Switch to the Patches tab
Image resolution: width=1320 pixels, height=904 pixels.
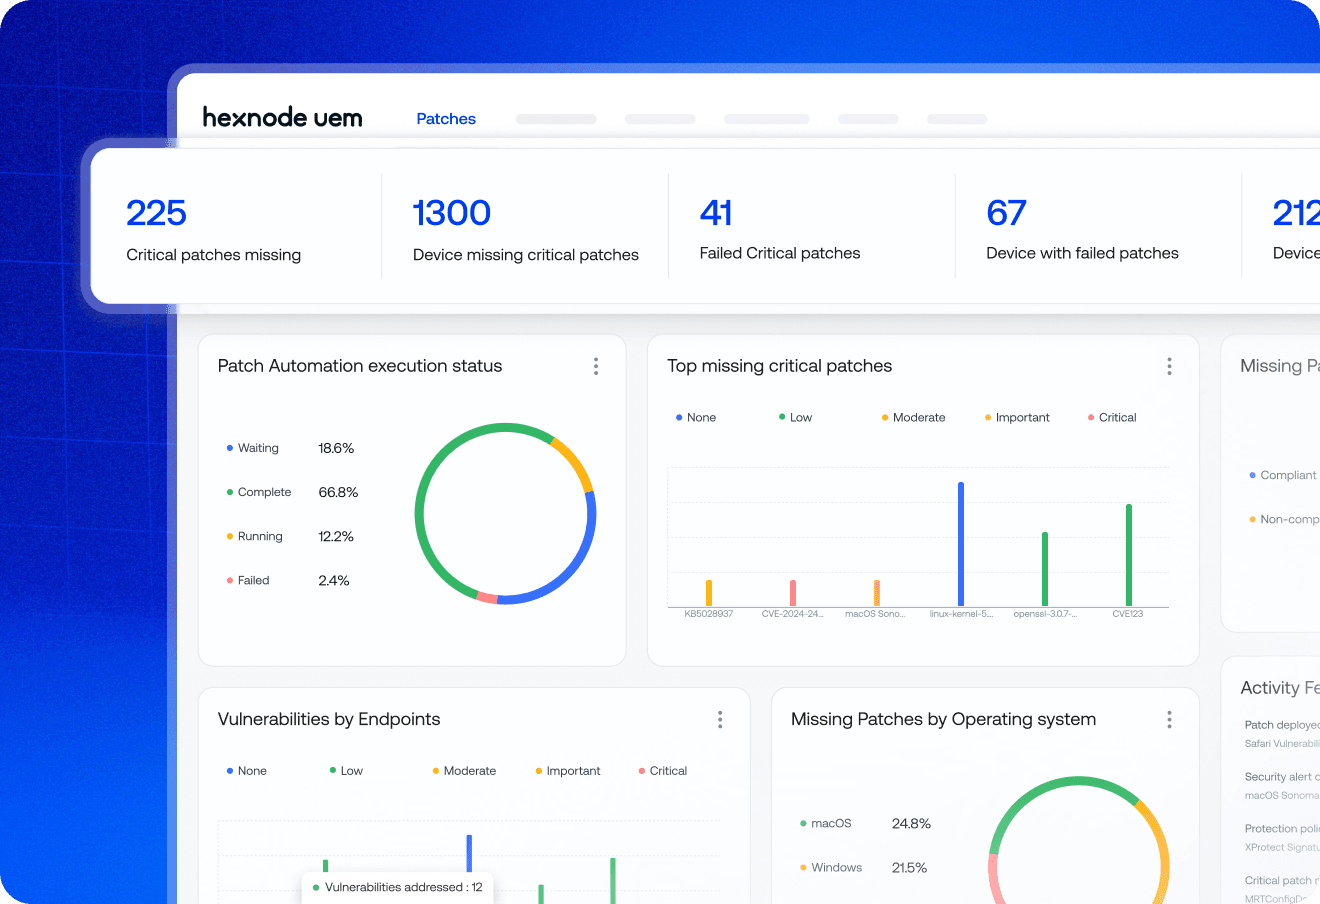446,118
